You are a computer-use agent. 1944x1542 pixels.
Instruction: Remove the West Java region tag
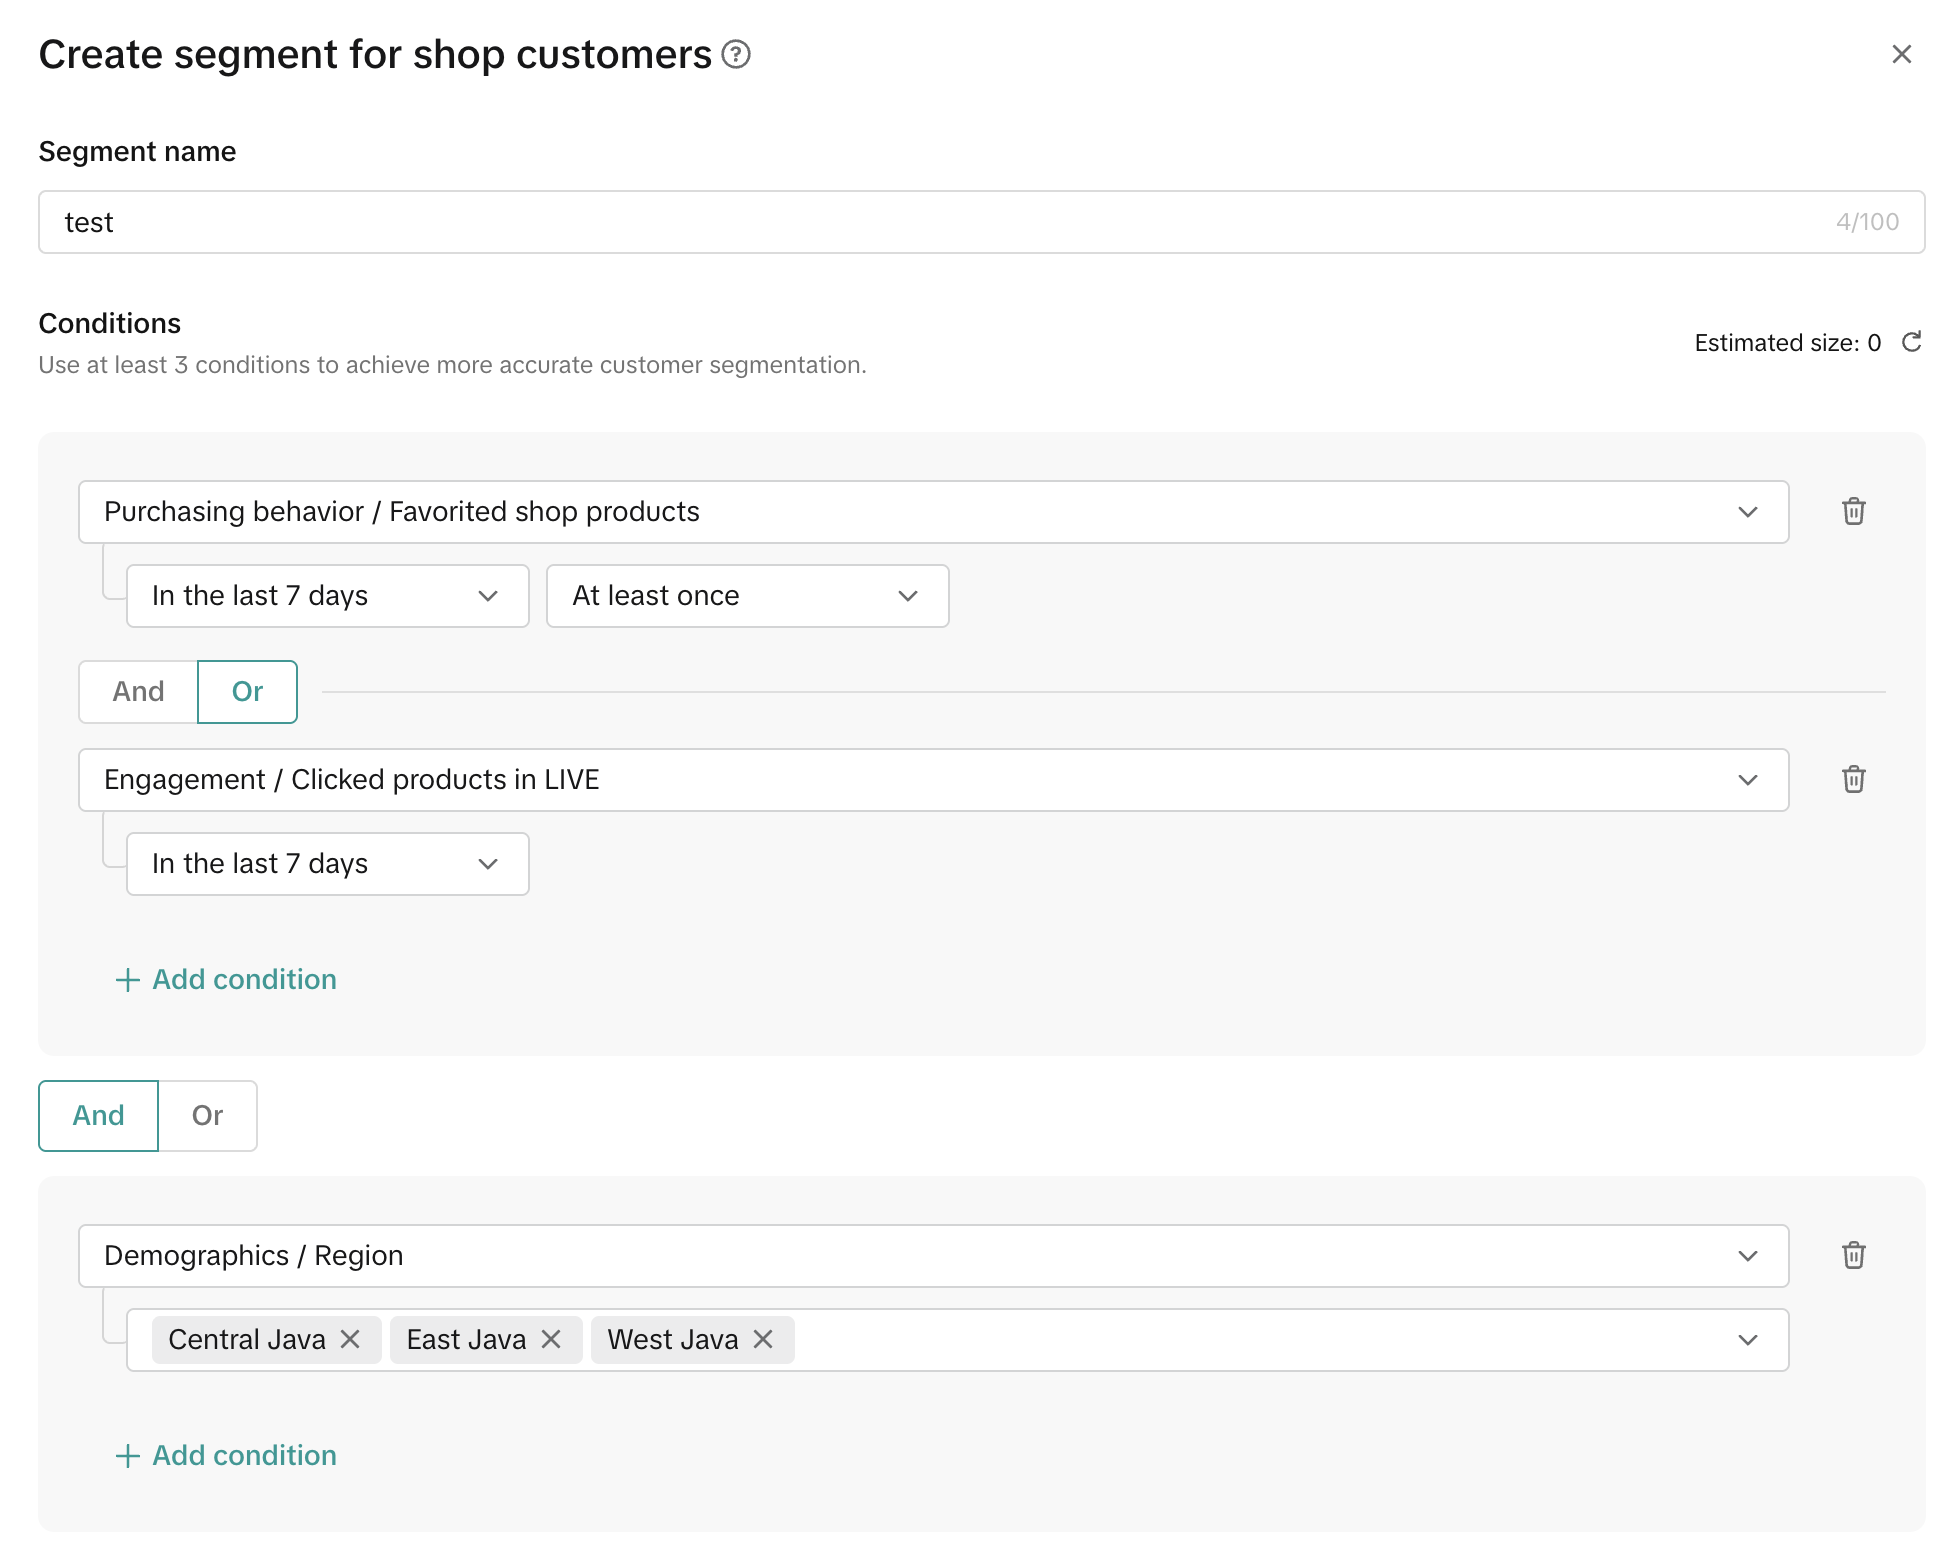click(763, 1339)
